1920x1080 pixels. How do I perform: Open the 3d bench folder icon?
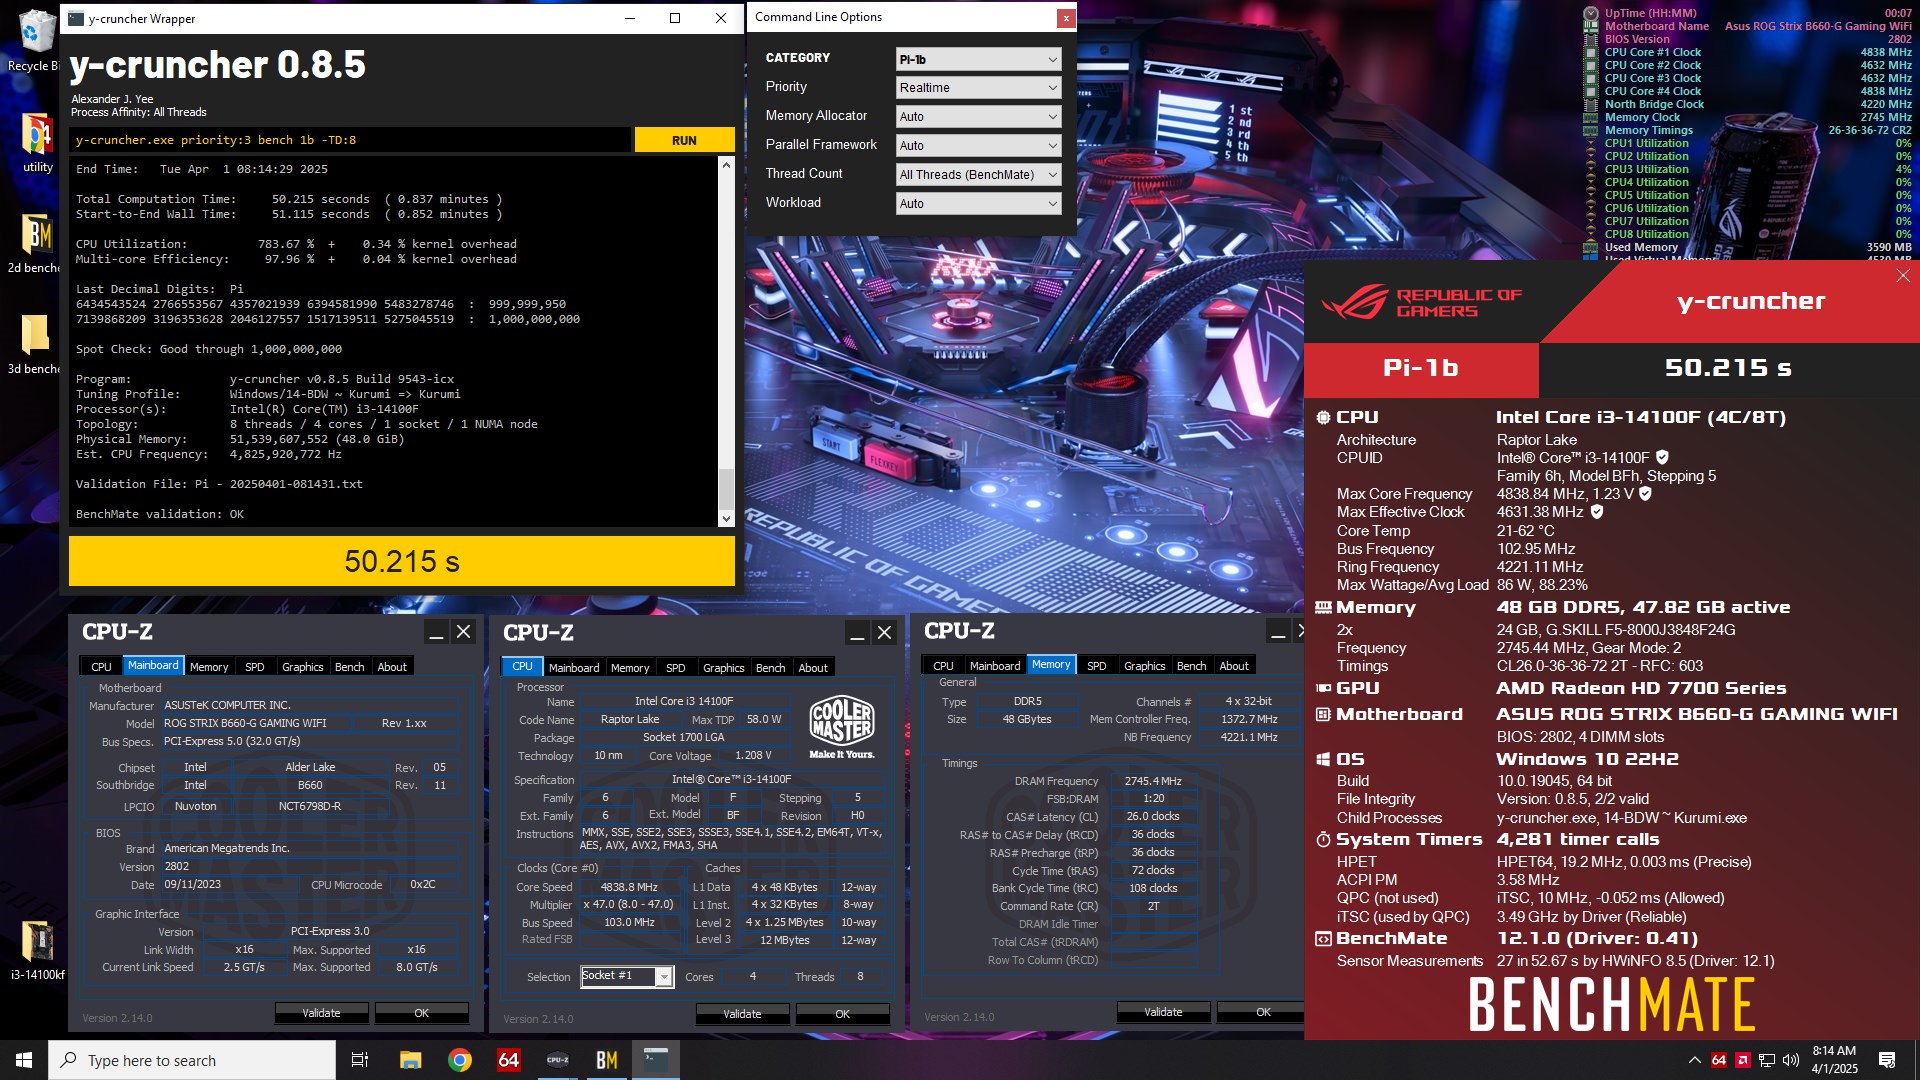coord(35,344)
